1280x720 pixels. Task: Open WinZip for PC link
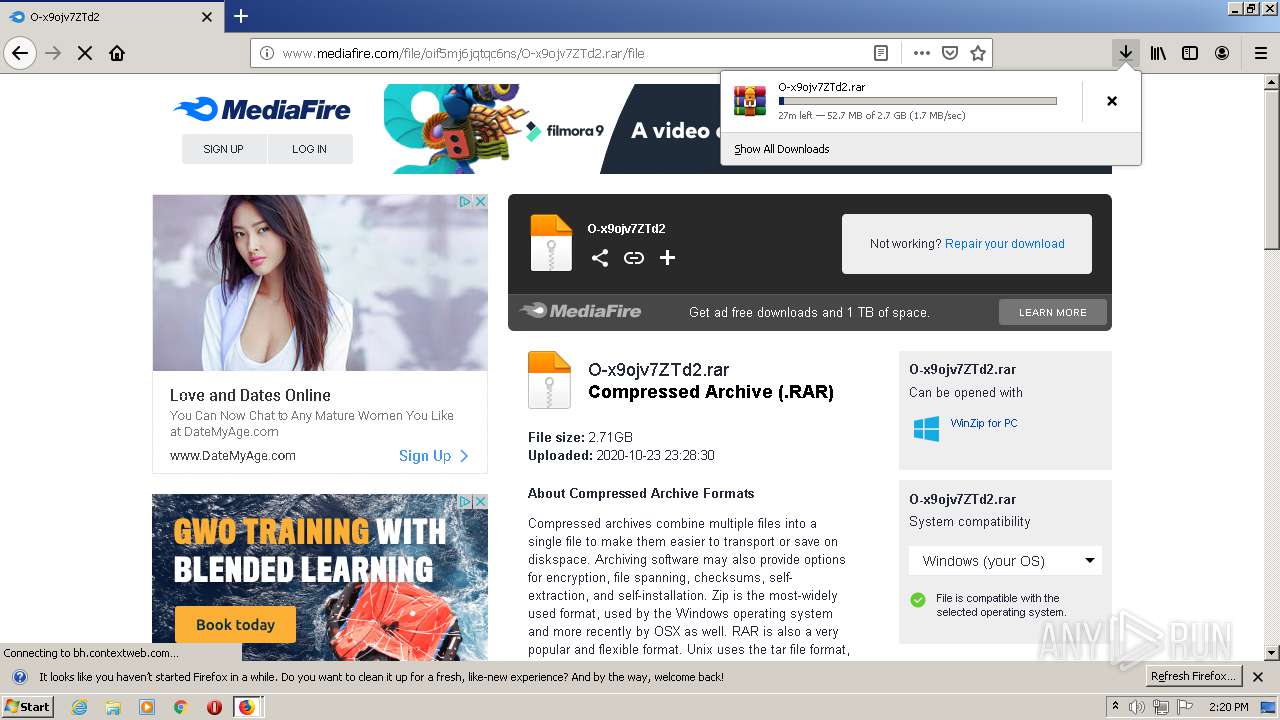pos(984,423)
